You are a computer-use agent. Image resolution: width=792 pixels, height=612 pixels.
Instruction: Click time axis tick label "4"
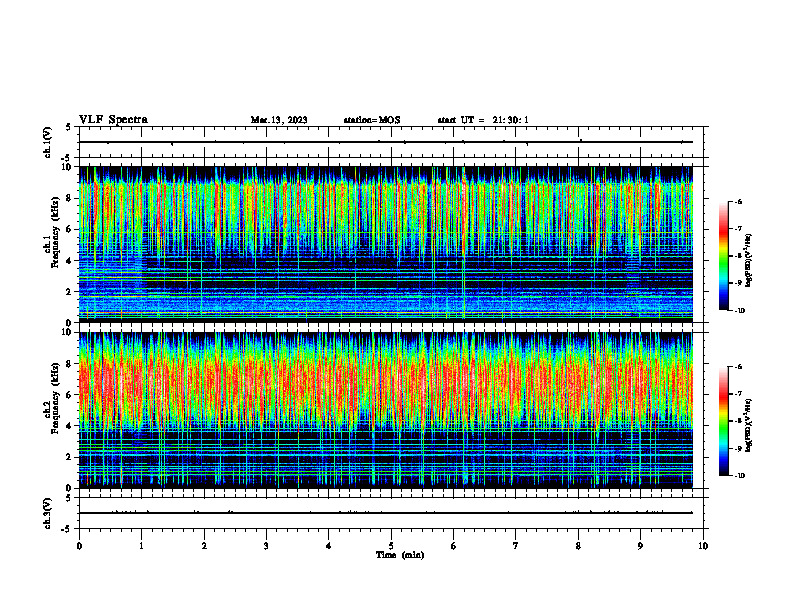[329, 546]
